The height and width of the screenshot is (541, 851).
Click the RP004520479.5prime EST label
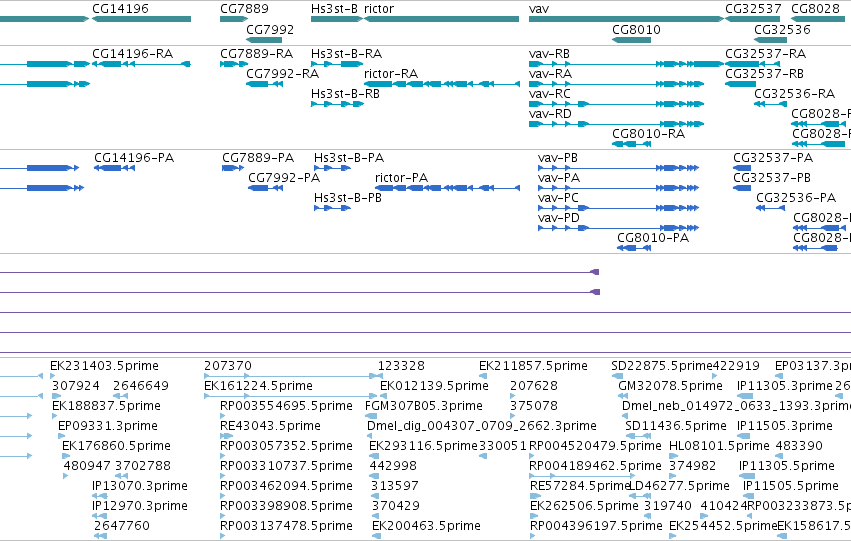[x=595, y=447]
